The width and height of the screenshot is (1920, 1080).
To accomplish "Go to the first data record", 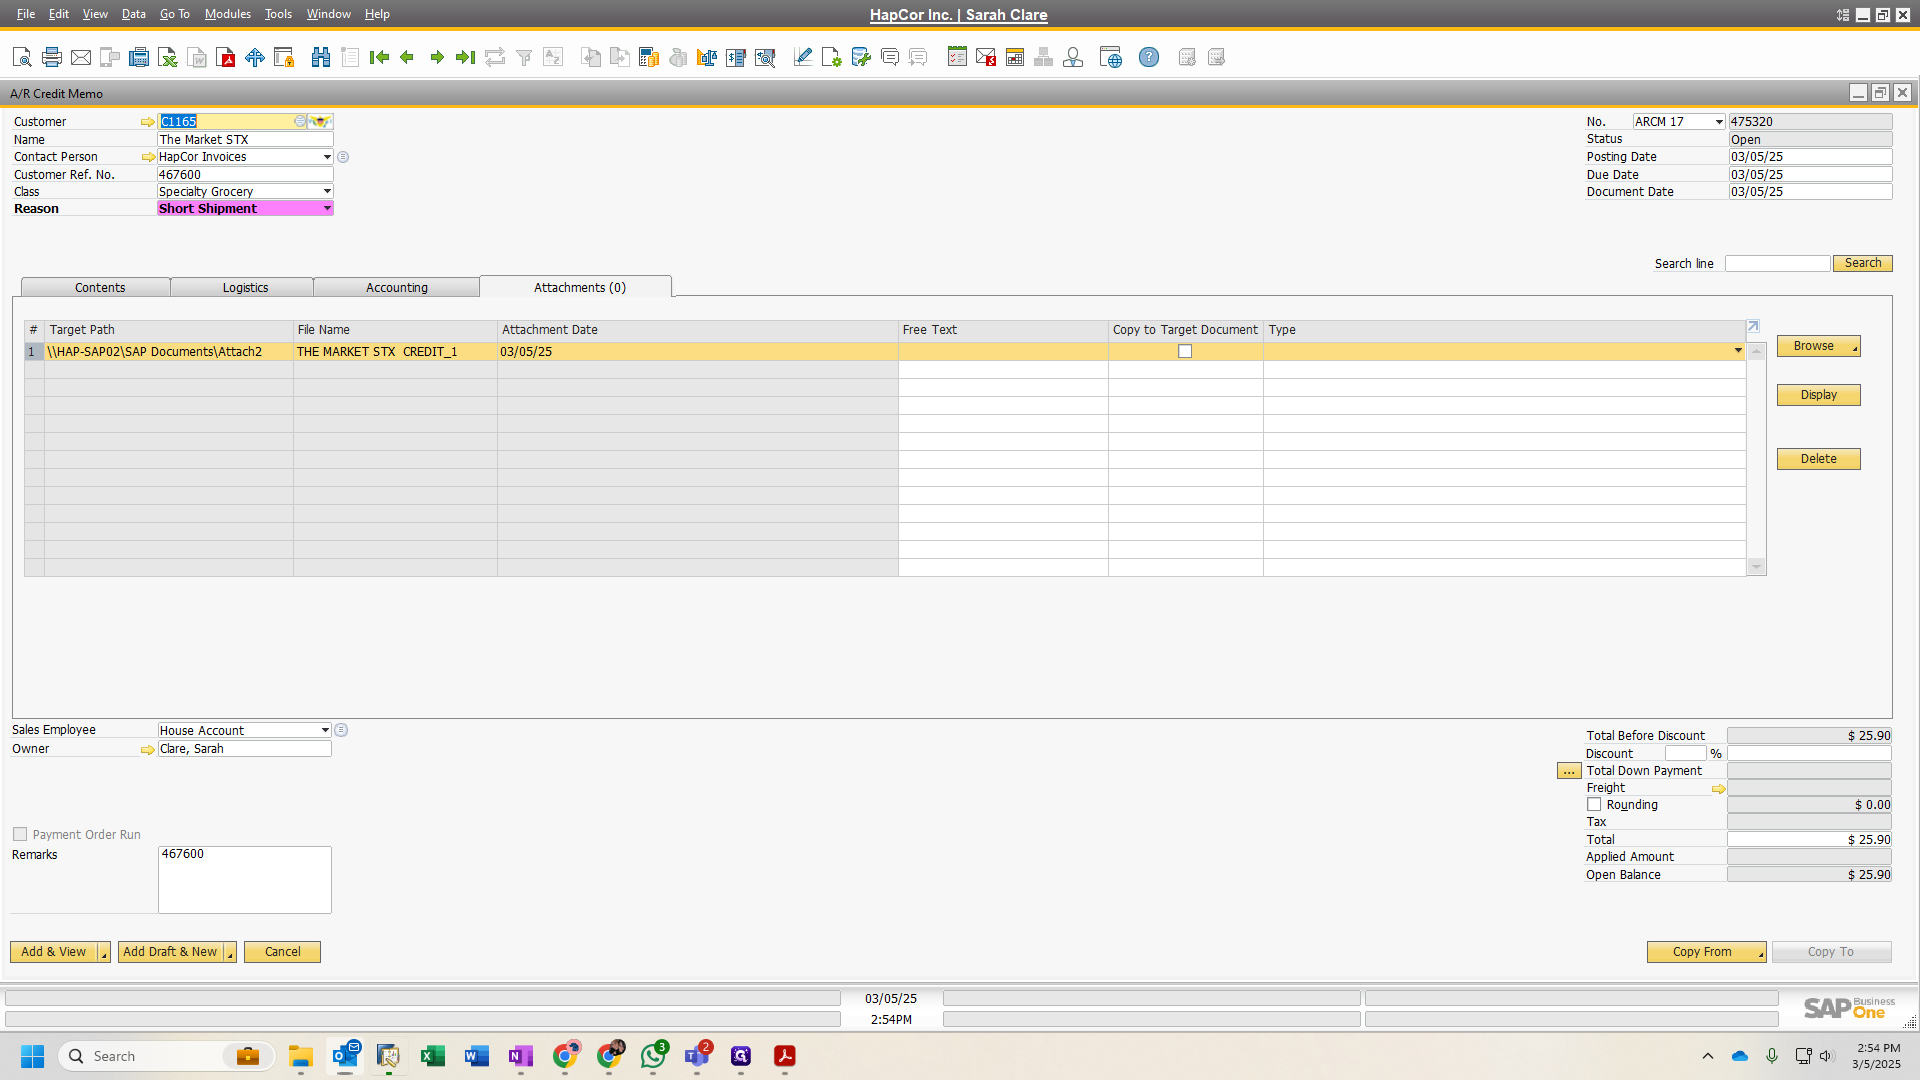I will point(379,57).
